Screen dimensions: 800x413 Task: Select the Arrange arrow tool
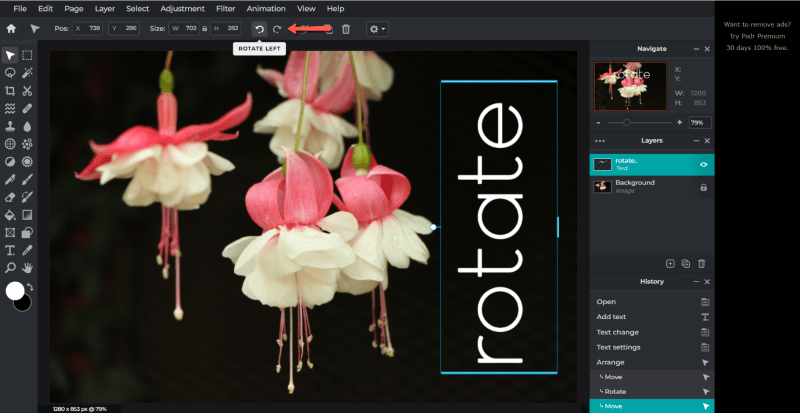[10, 55]
